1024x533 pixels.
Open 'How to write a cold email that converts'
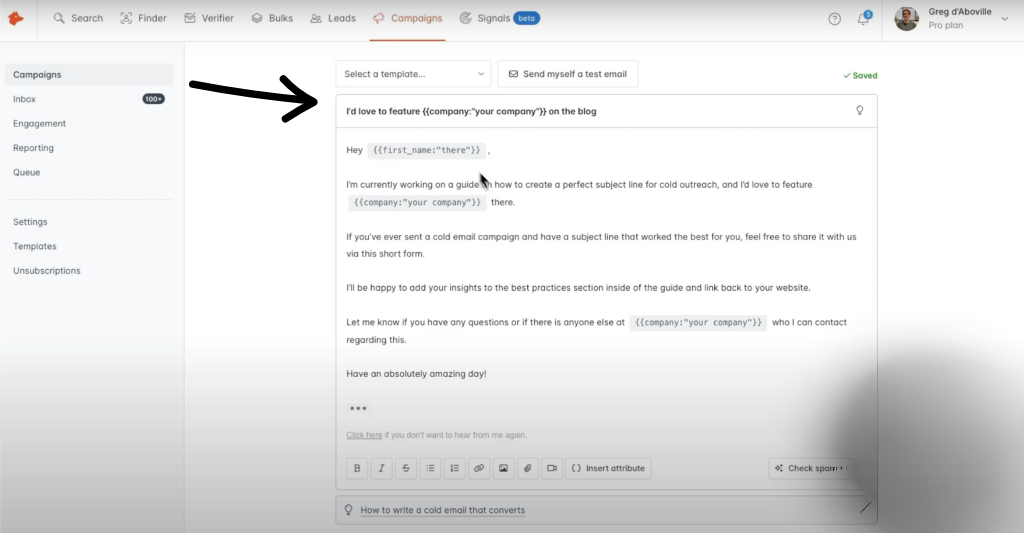[x=443, y=510]
